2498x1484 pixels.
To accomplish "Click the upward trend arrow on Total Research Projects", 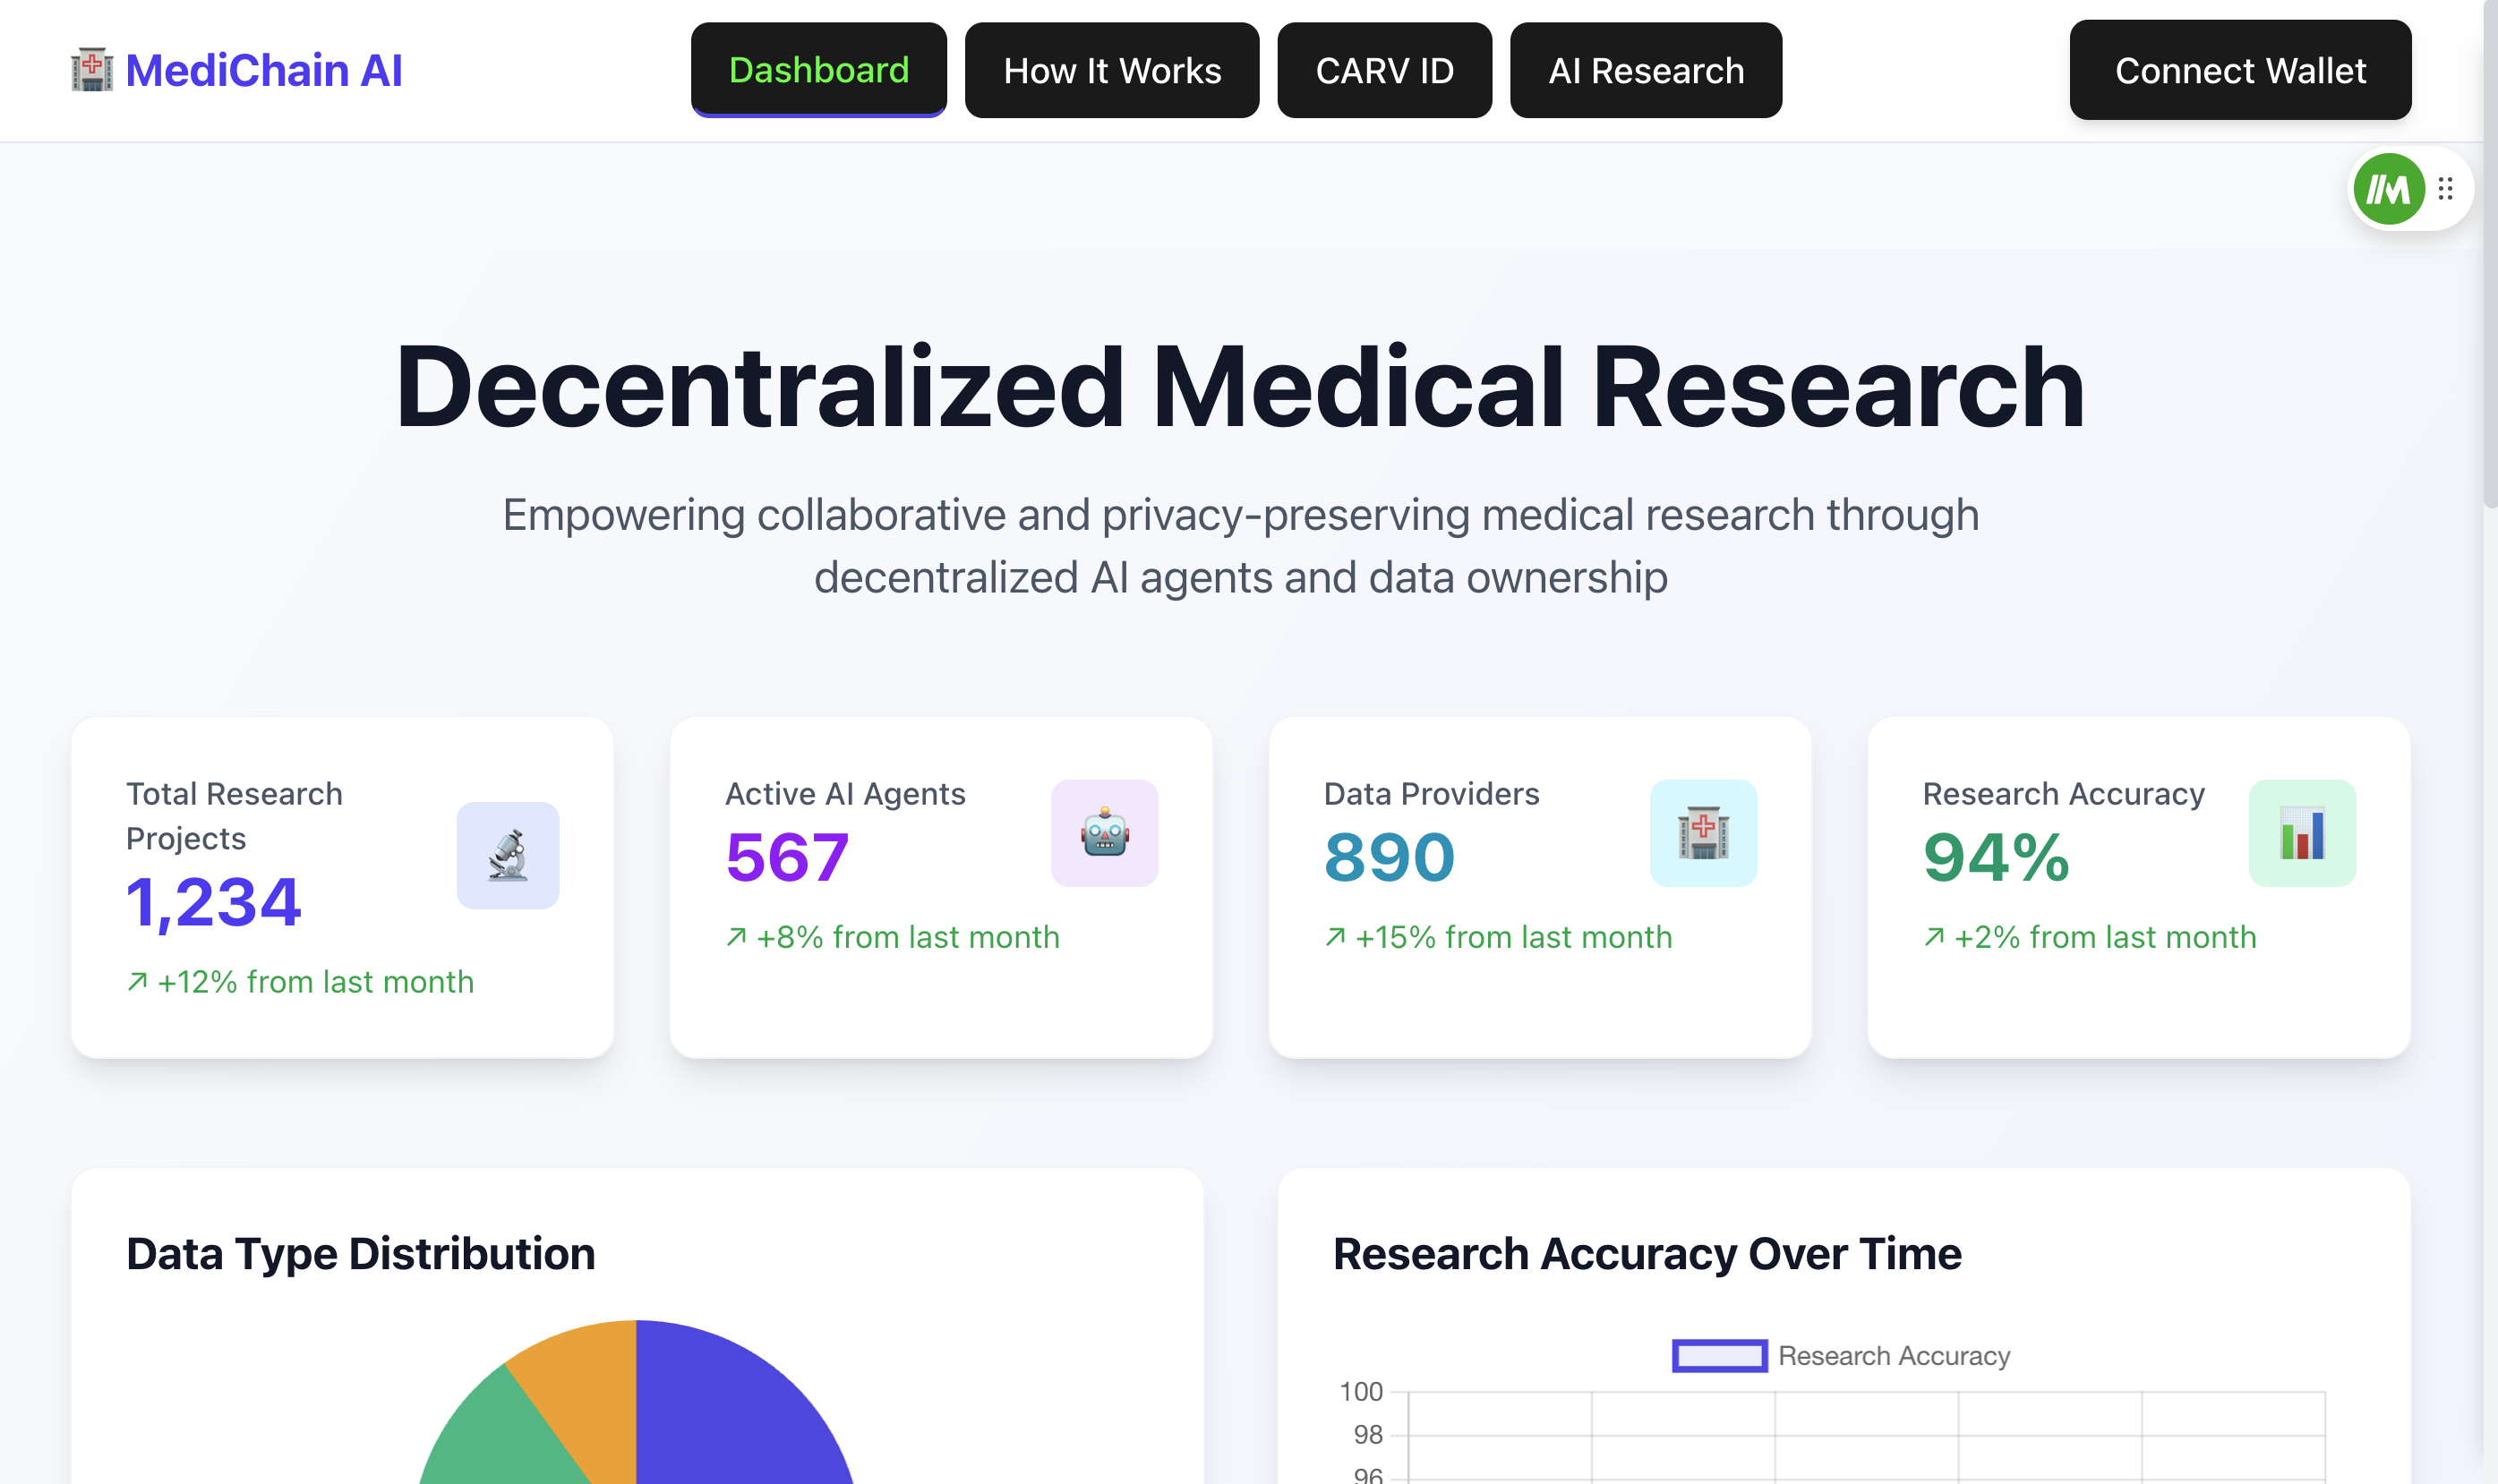I will 137,981.
